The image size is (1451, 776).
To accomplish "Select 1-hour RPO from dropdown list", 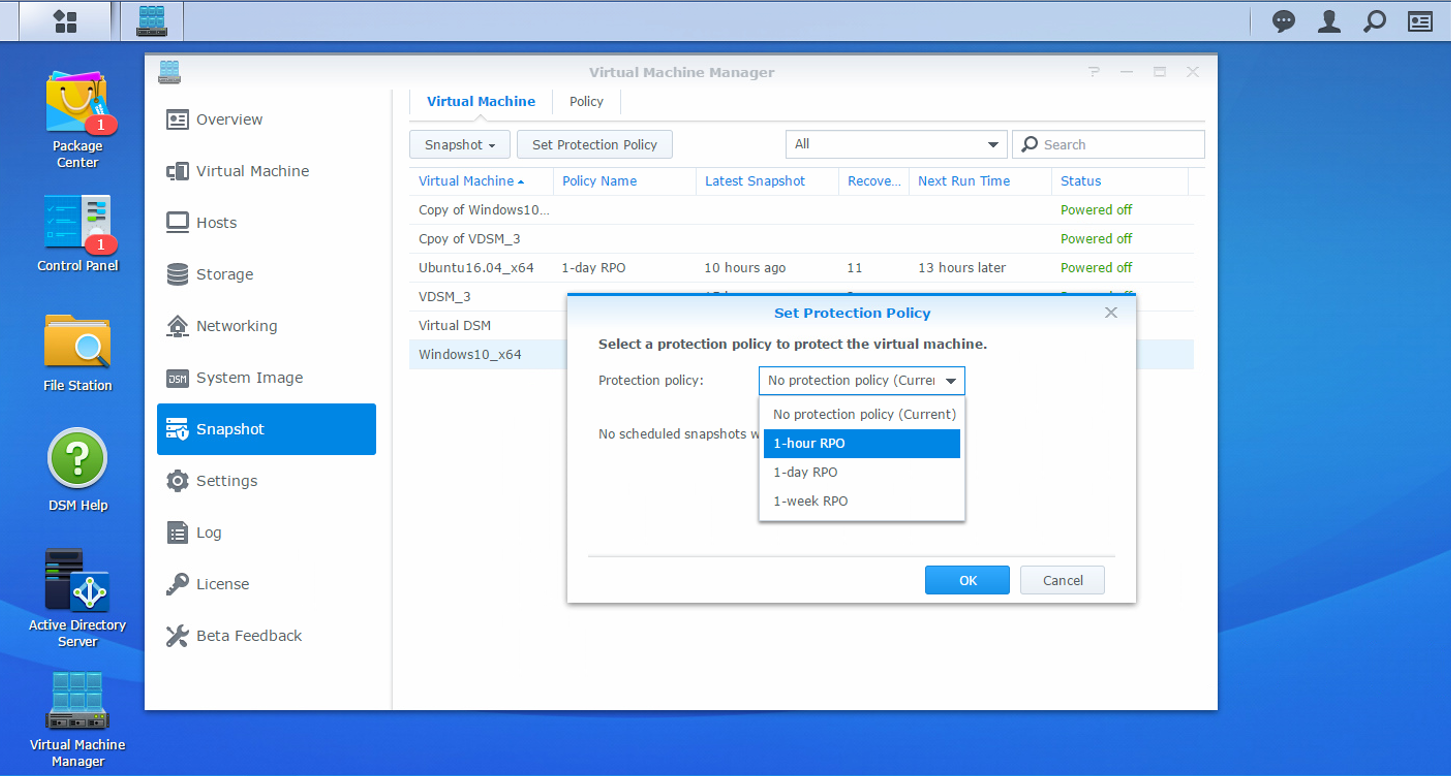I will pyautogui.click(x=861, y=444).
